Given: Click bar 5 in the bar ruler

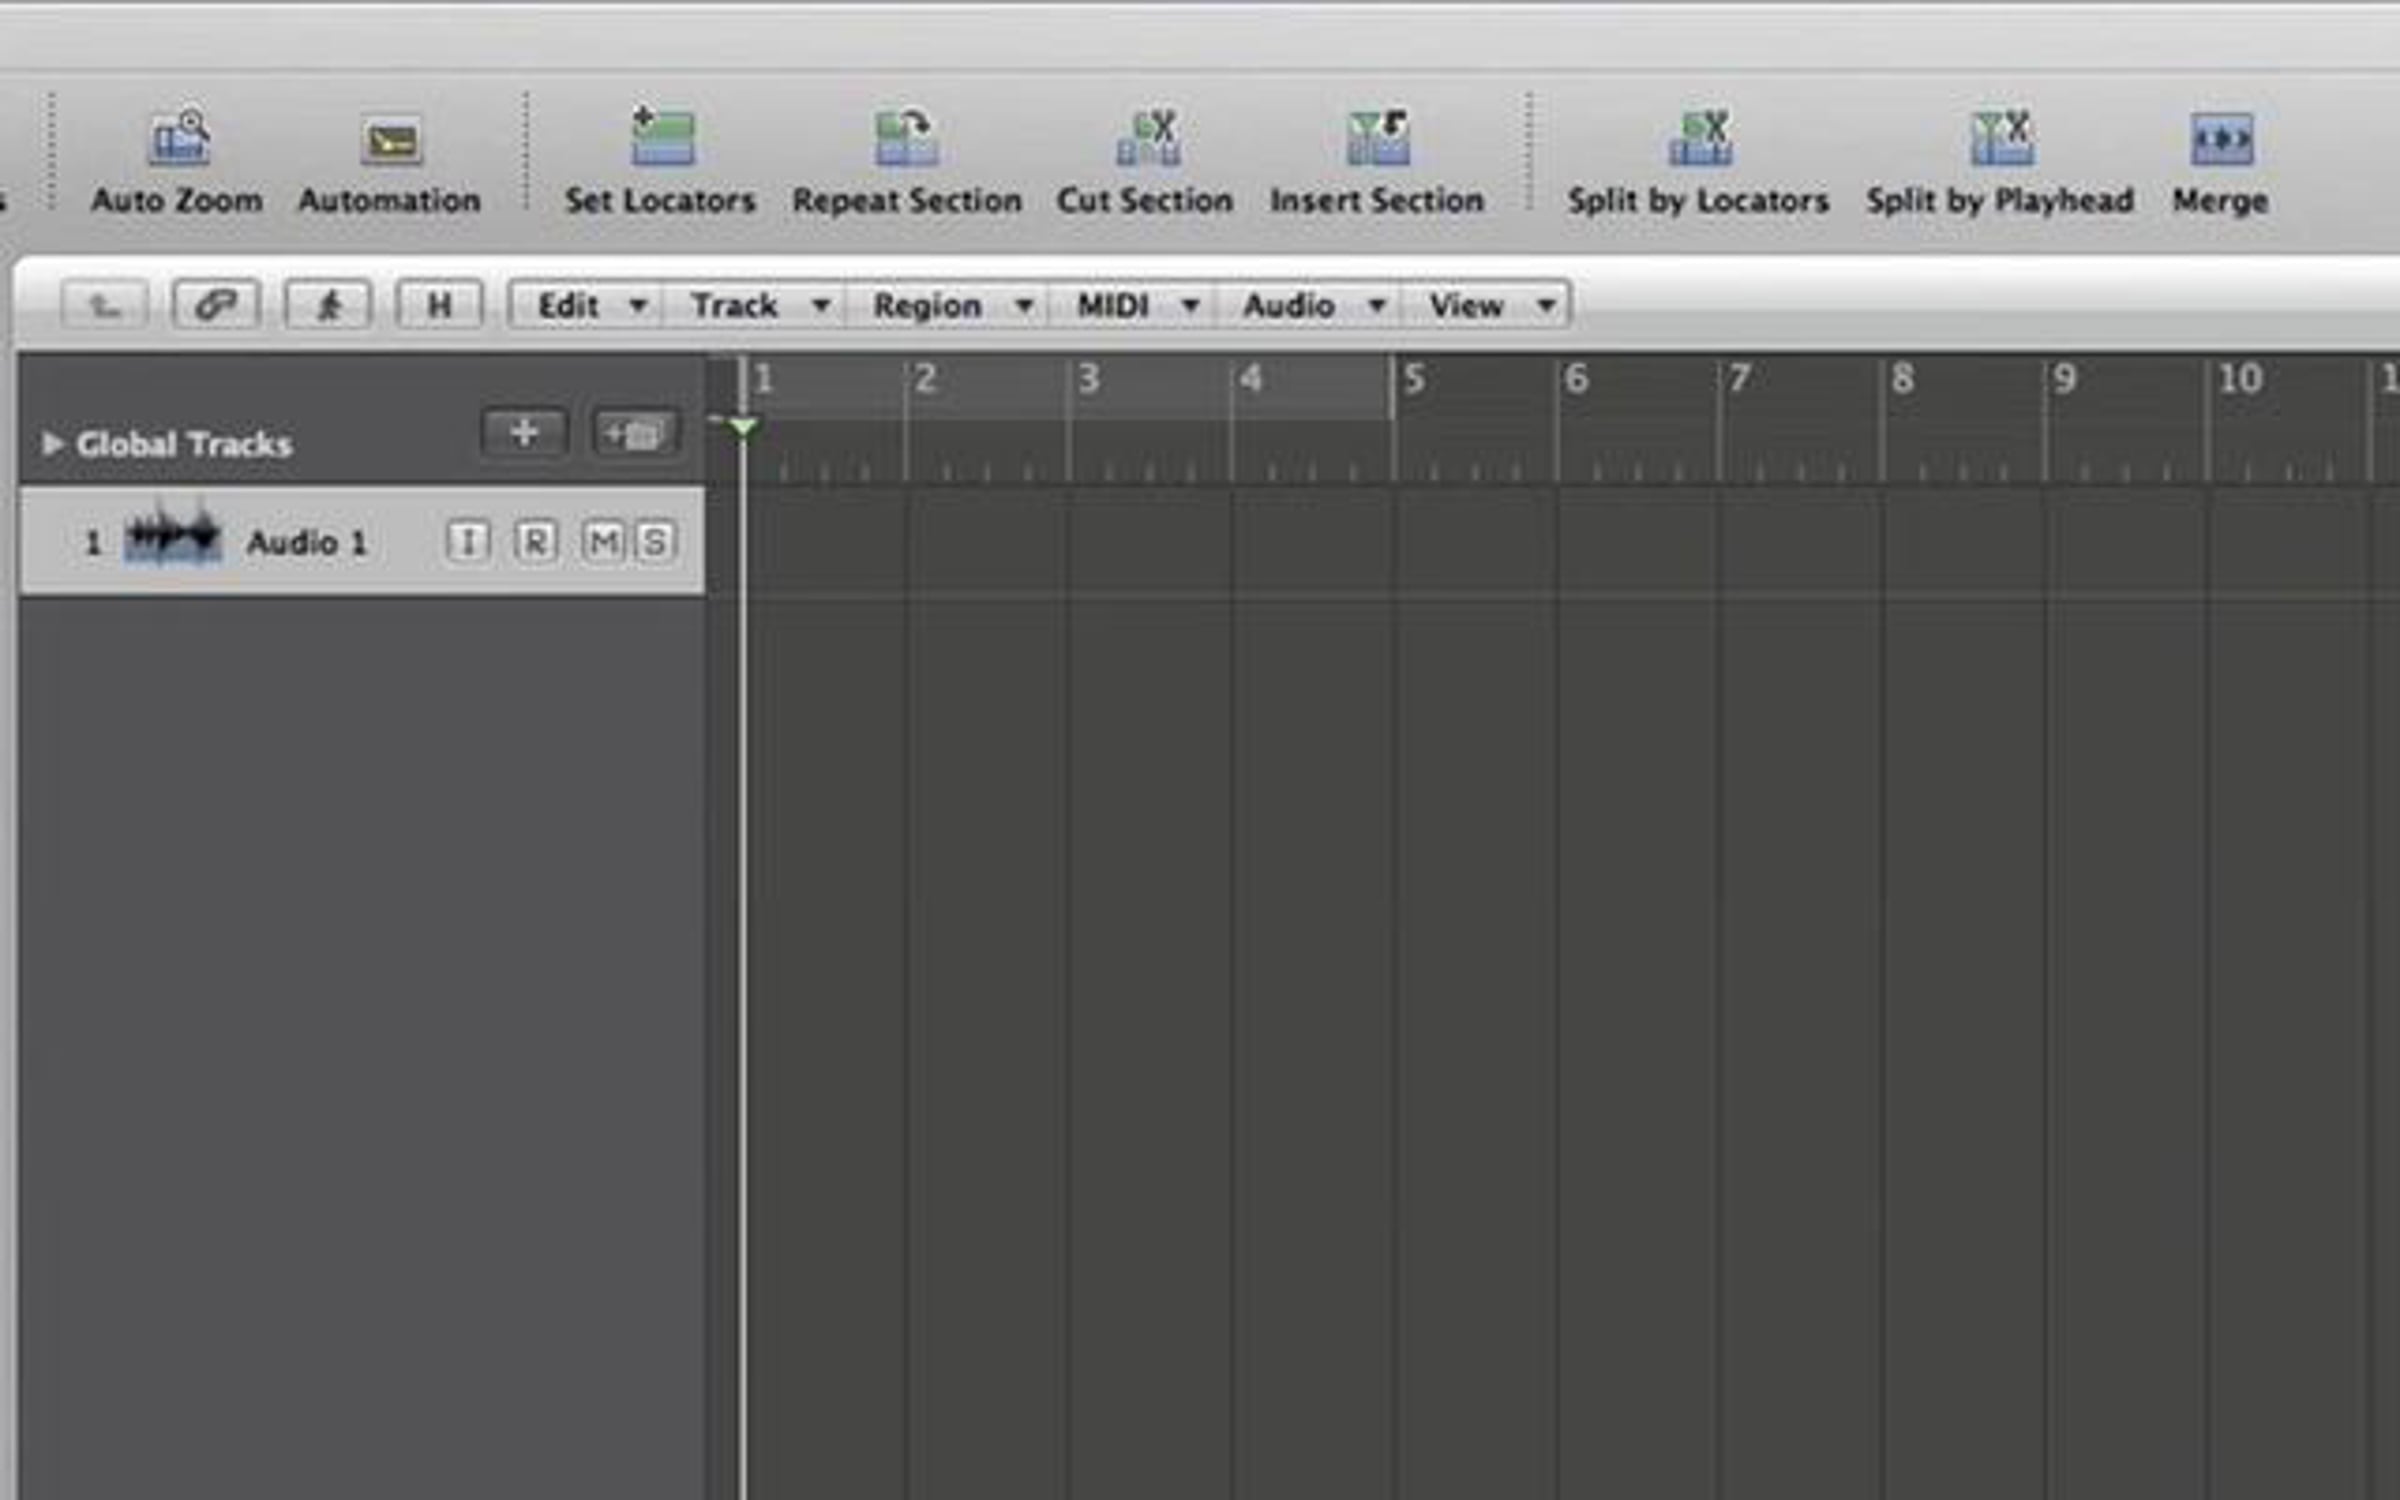Looking at the screenshot, I should click(1414, 379).
